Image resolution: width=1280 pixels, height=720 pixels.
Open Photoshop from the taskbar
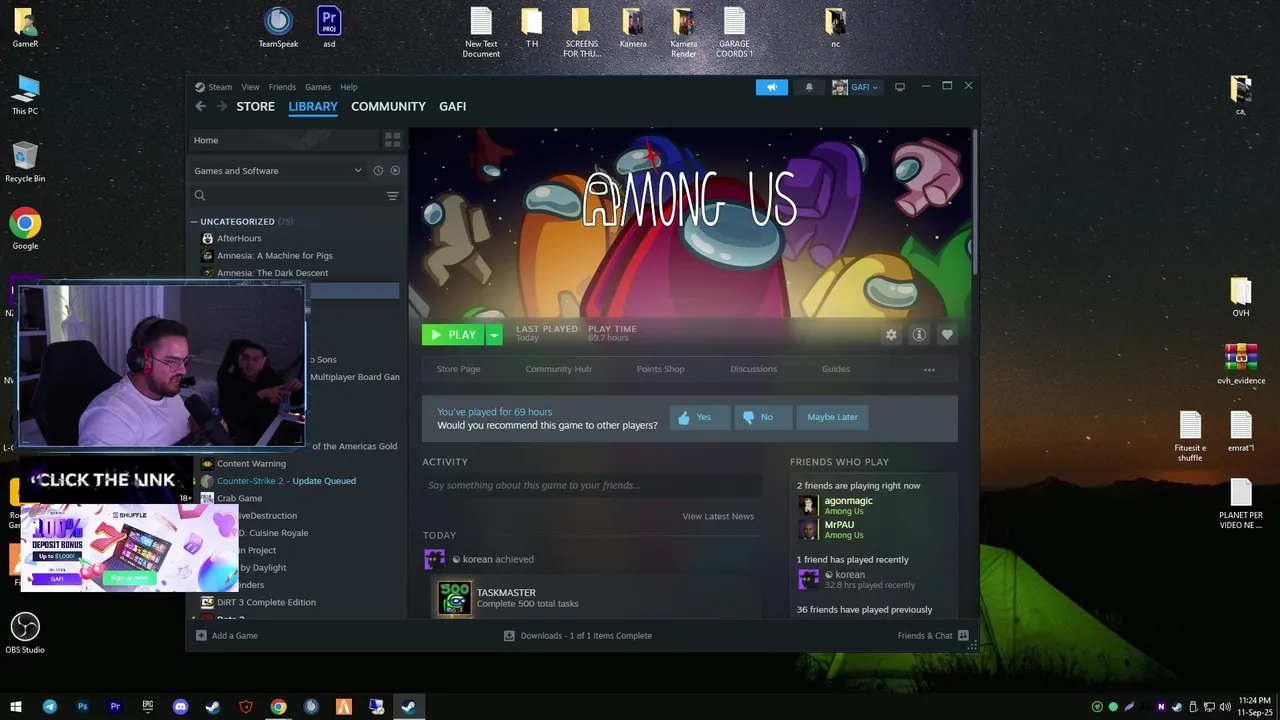tap(82, 707)
